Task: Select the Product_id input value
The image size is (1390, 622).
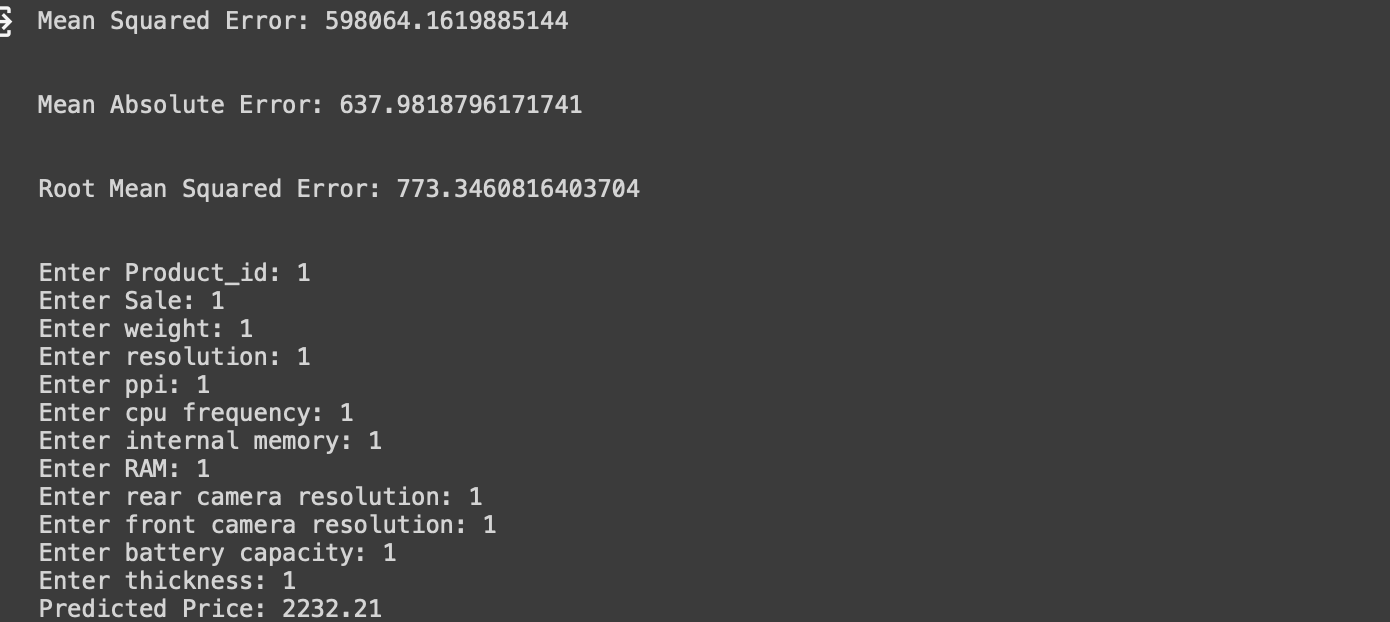Action: 304,272
